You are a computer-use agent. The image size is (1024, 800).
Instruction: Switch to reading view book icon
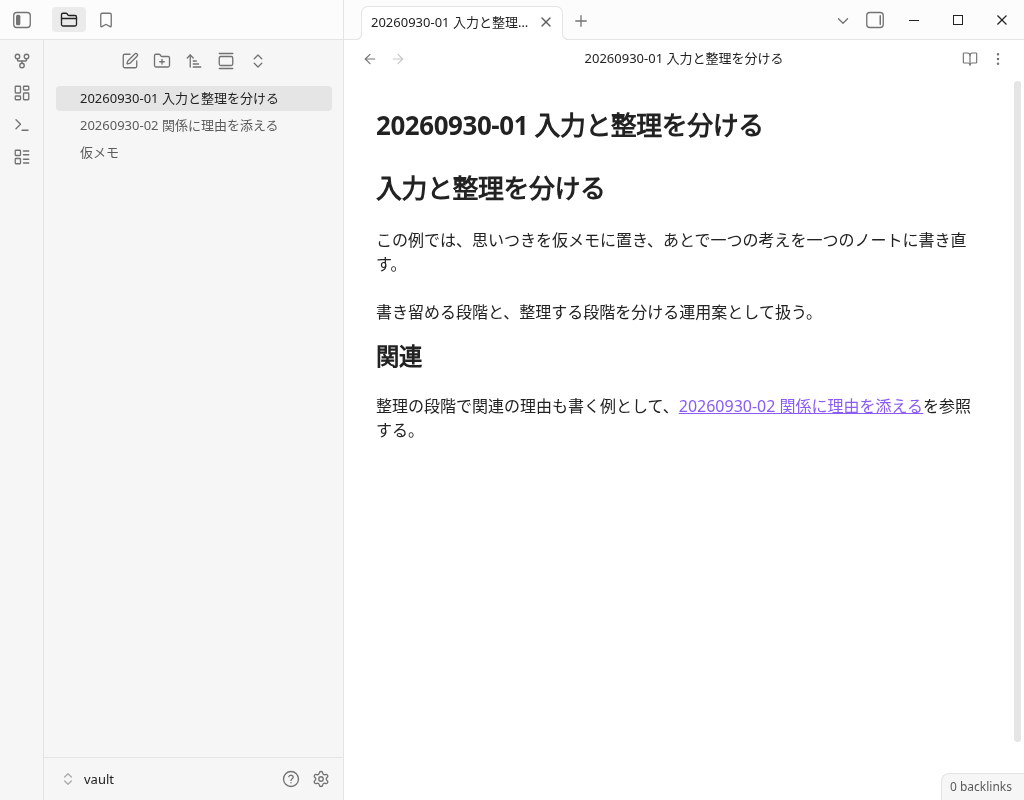point(970,59)
